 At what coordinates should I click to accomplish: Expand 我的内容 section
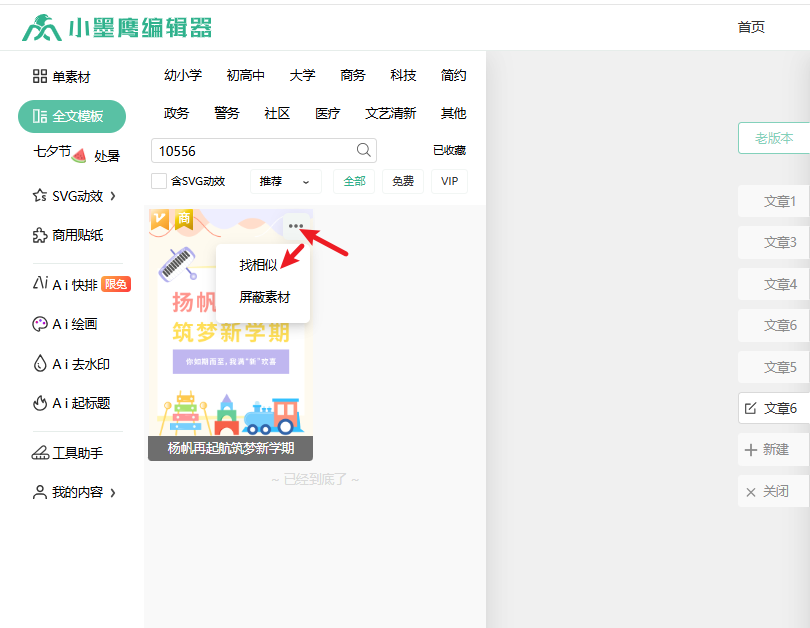(113, 492)
